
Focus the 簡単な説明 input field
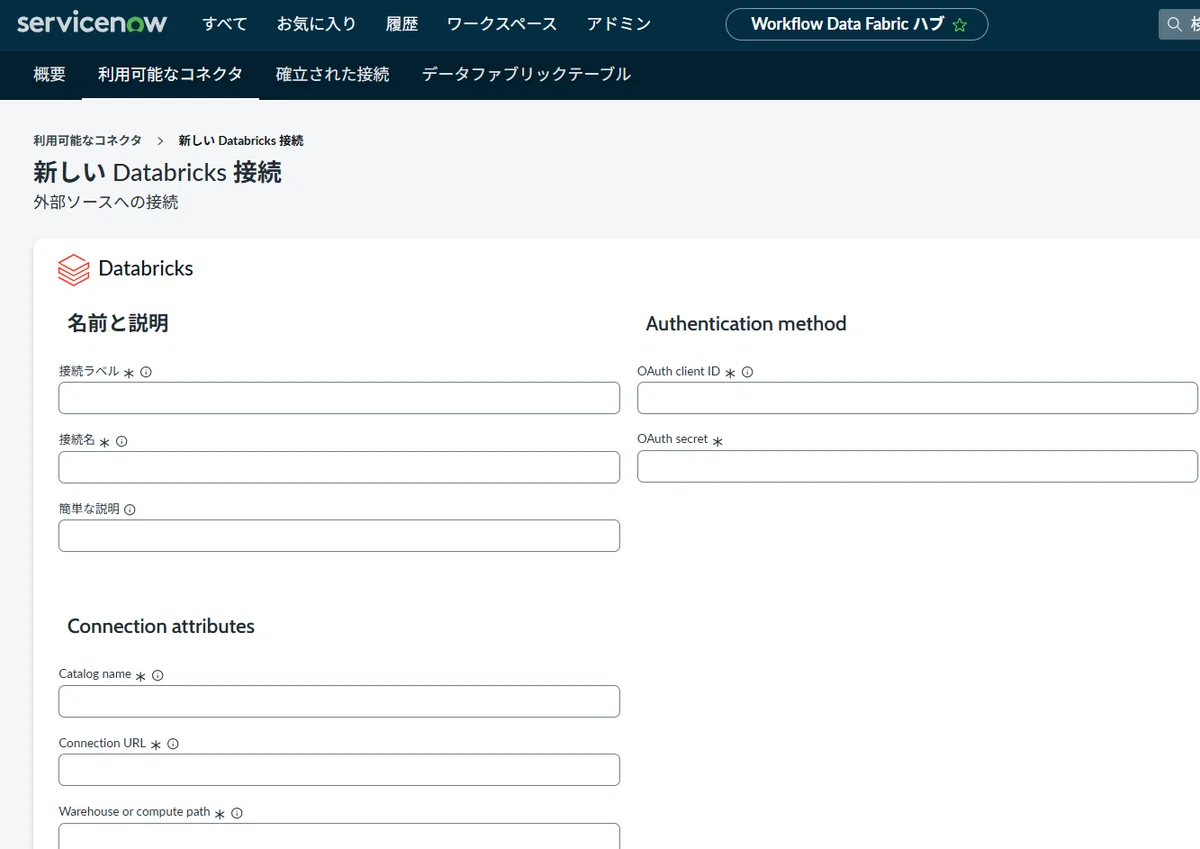pos(339,536)
